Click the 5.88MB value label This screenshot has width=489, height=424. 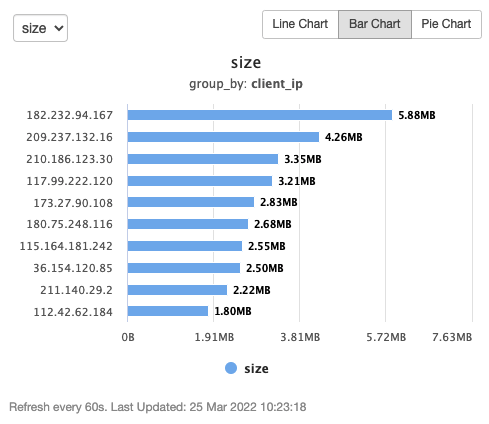coord(417,115)
